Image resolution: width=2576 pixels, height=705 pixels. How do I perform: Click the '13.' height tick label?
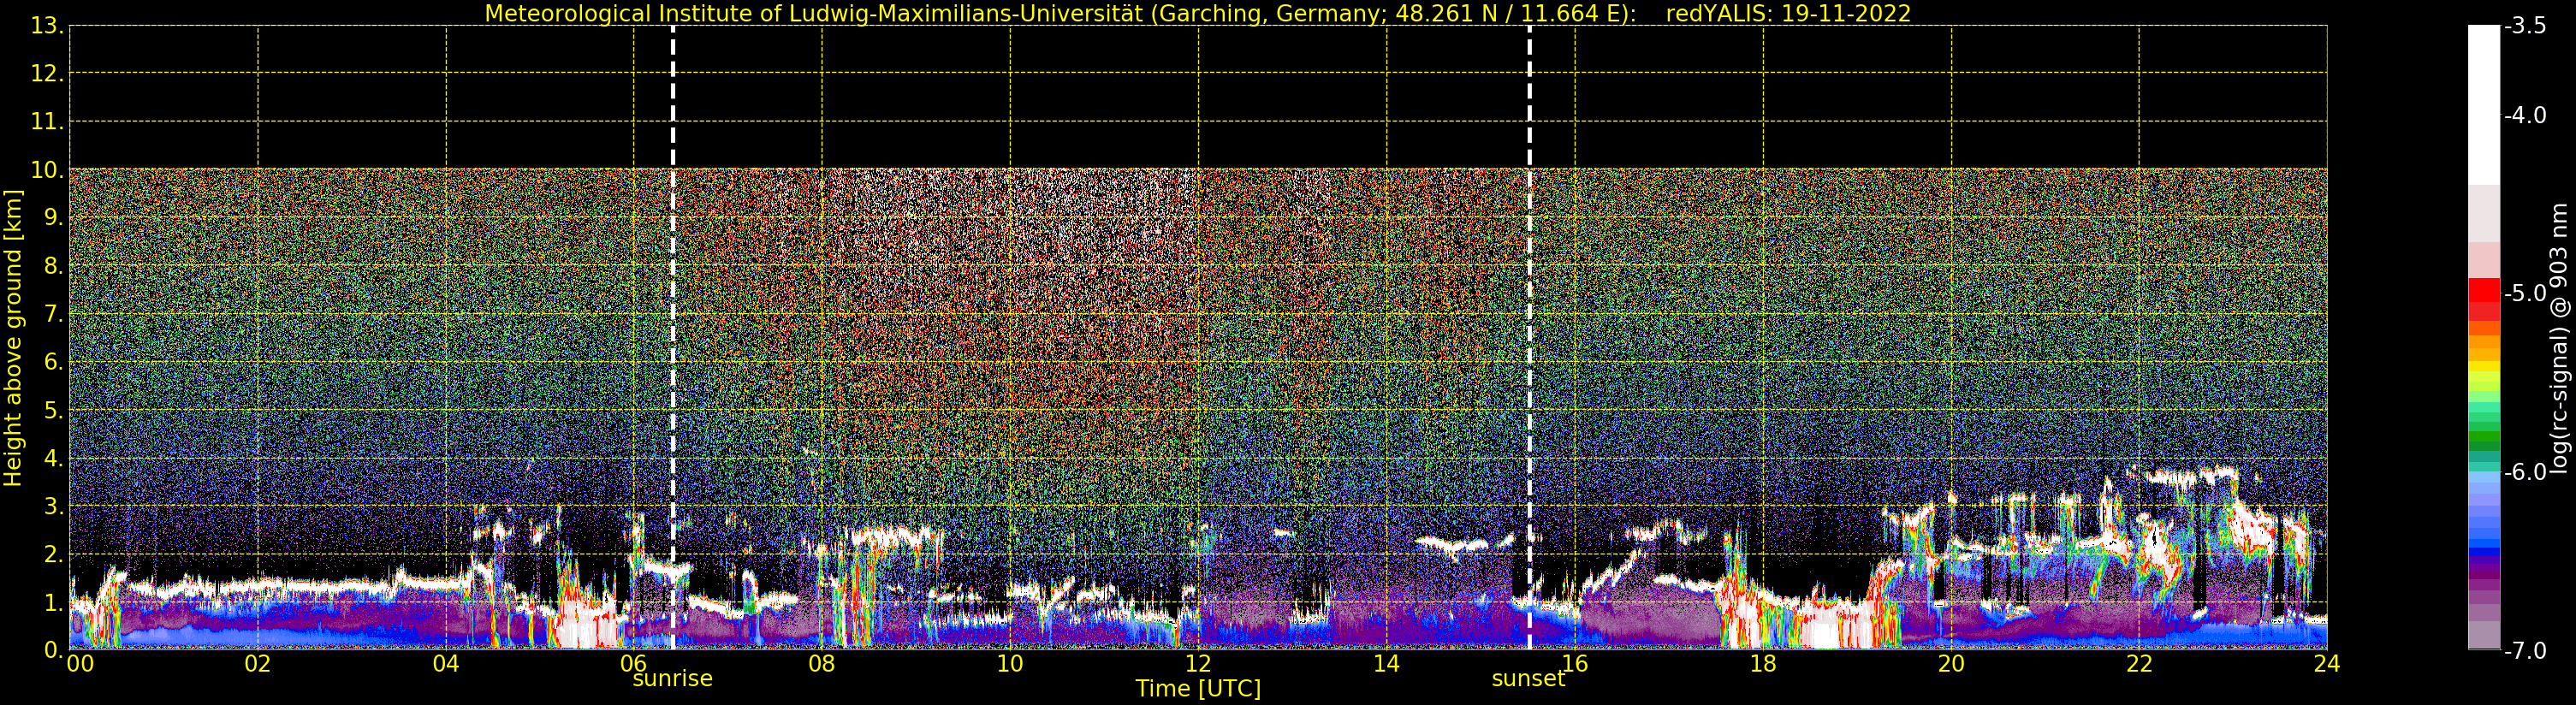pyautogui.click(x=47, y=26)
